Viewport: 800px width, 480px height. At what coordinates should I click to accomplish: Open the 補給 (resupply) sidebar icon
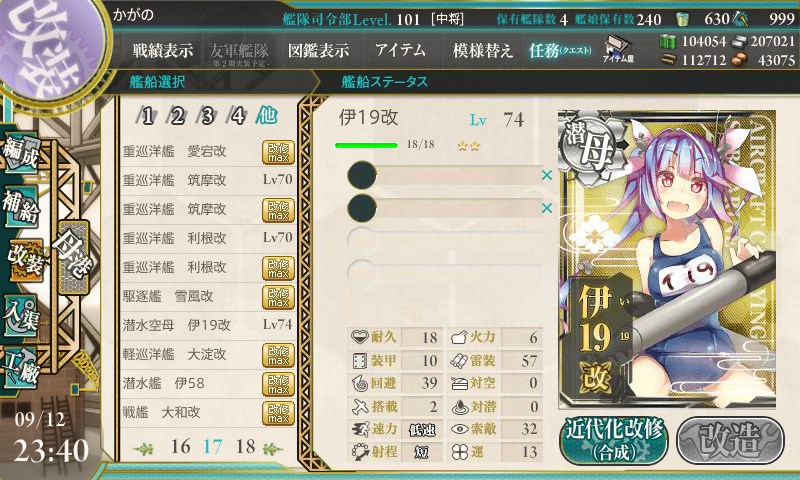click(20, 206)
